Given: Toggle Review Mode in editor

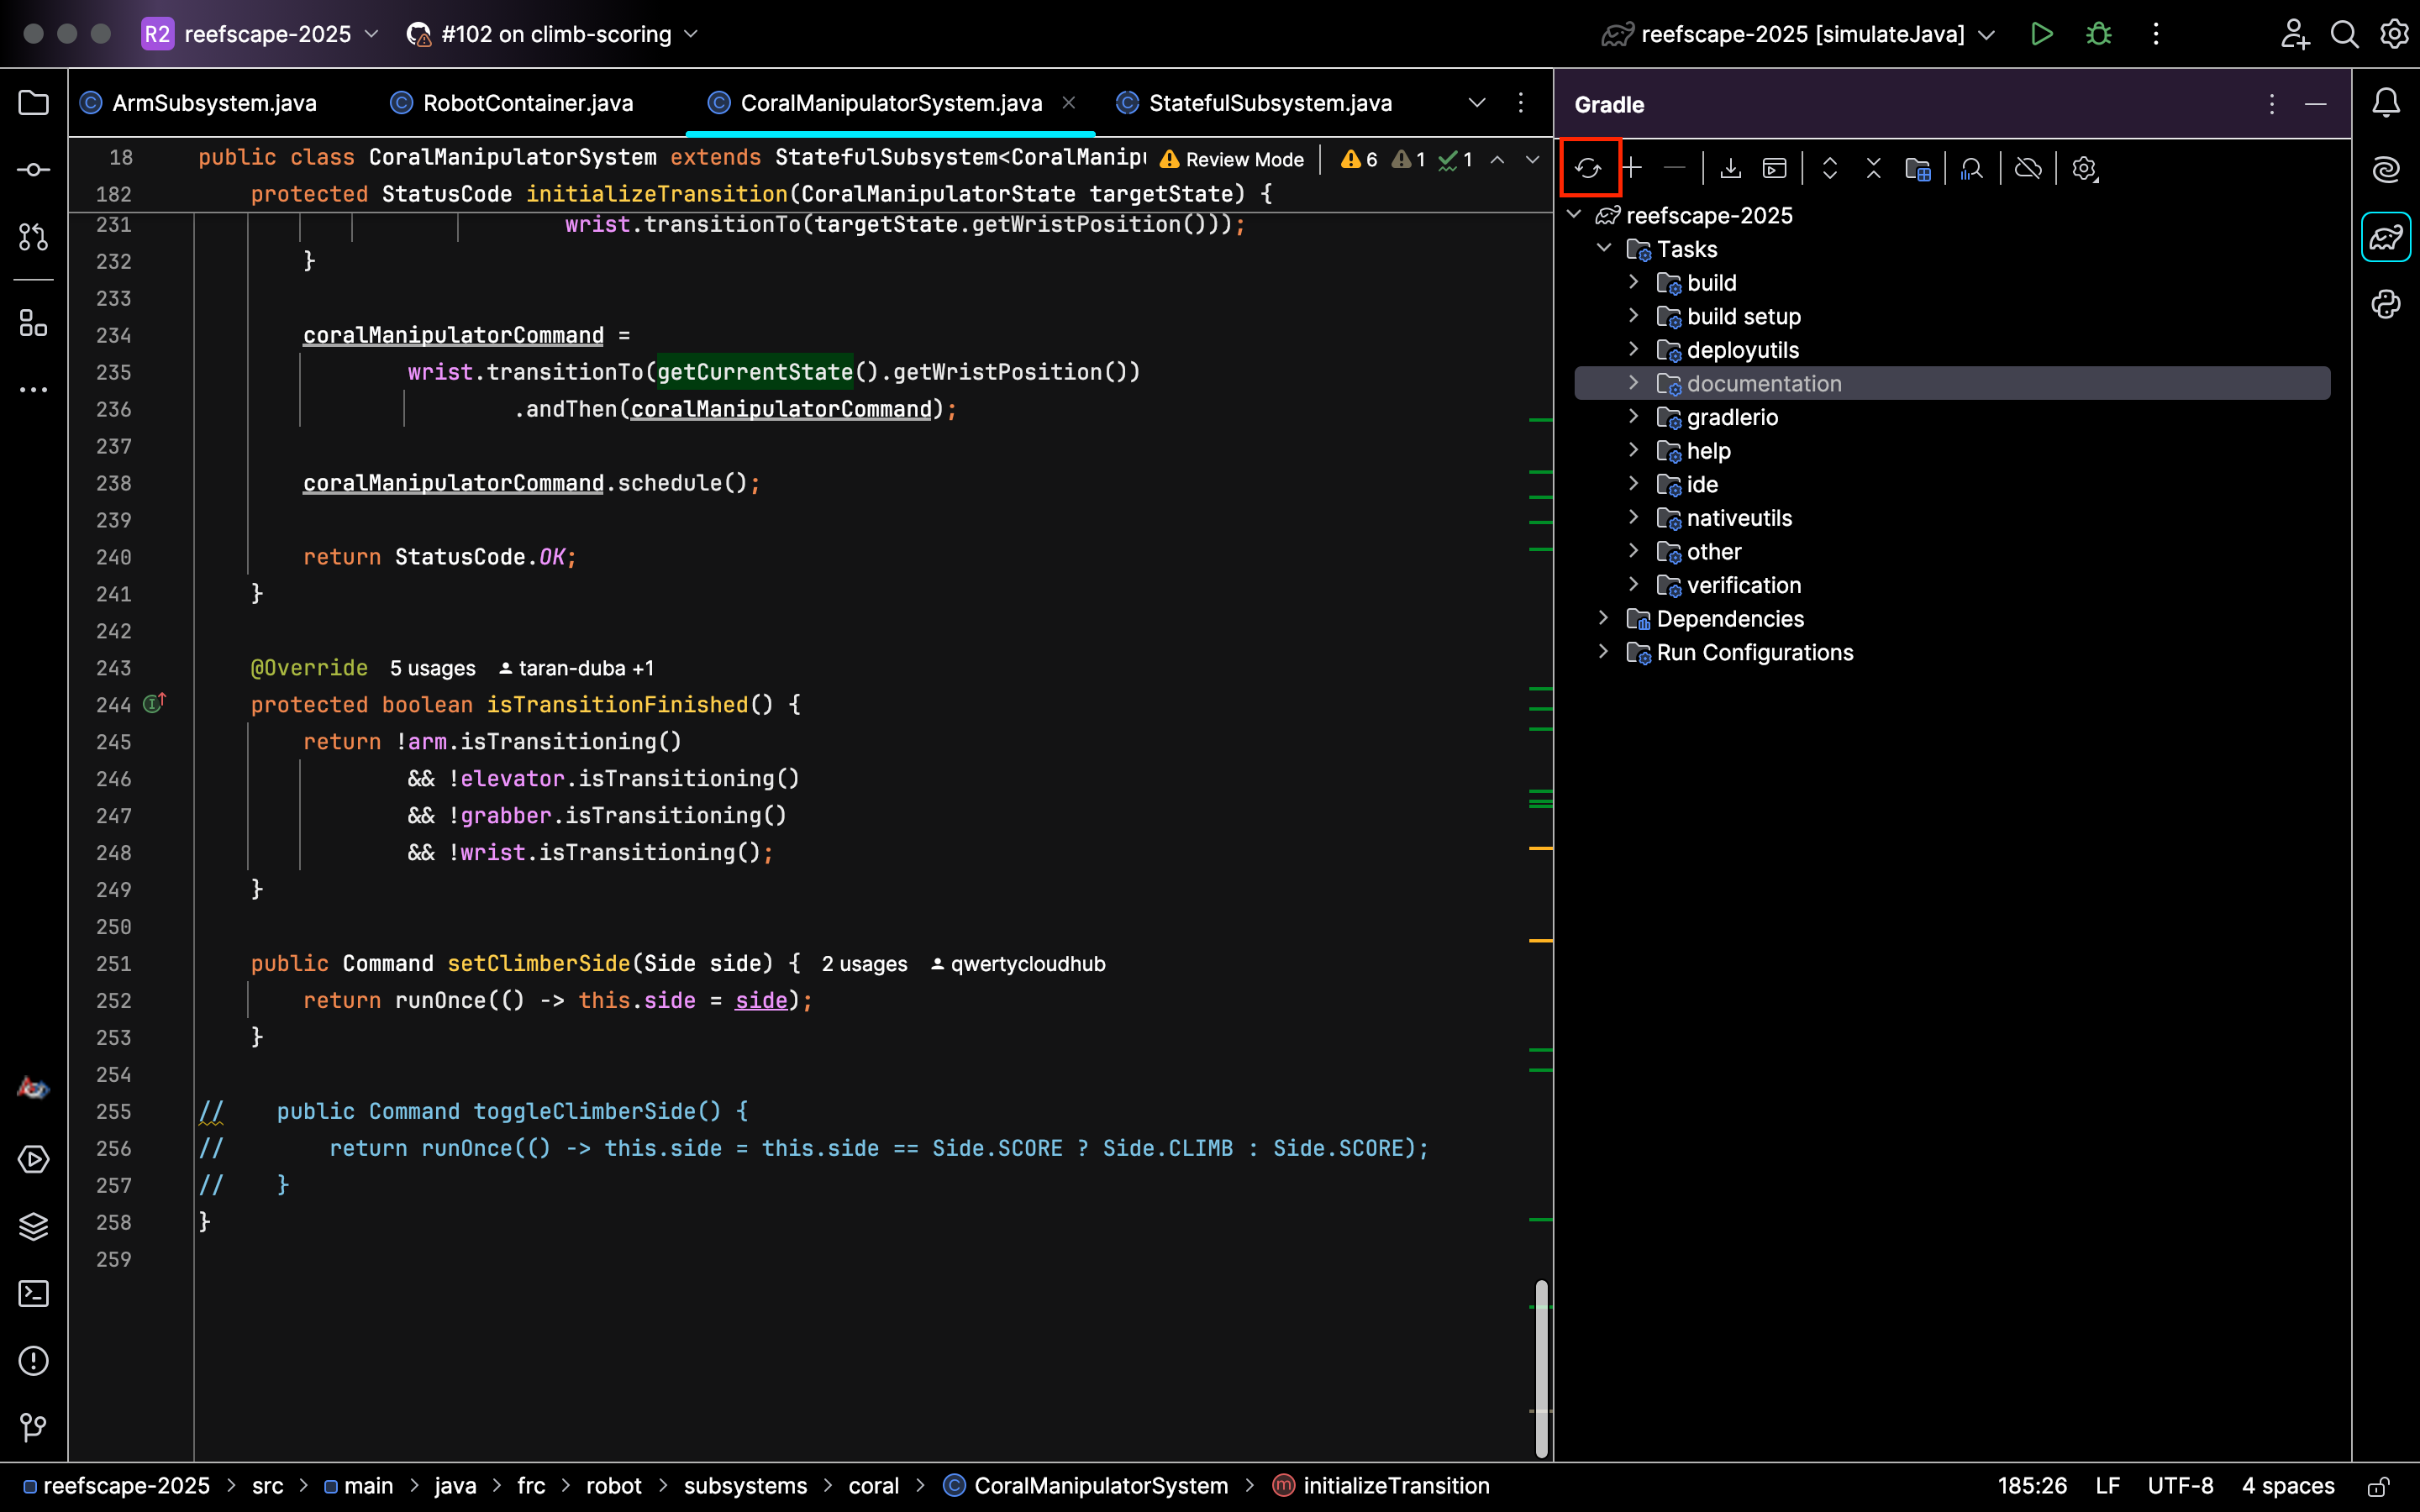Looking at the screenshot, I should [1232, 160].
